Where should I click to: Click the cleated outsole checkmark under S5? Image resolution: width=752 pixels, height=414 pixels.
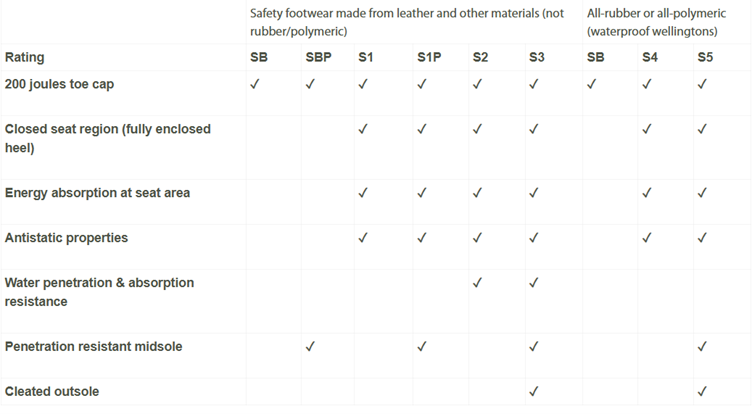[x=702, y=391]
